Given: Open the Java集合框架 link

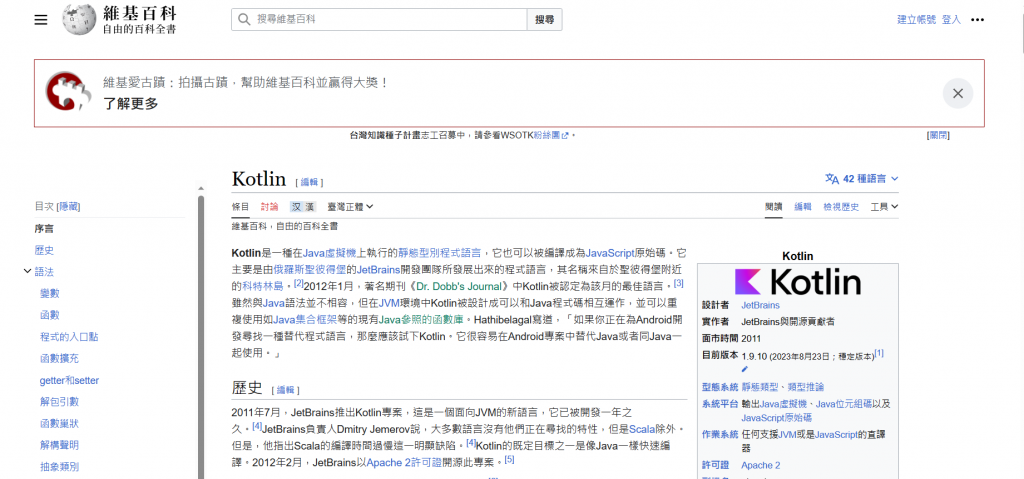Looking at the screenshot, I should (306, 320).
